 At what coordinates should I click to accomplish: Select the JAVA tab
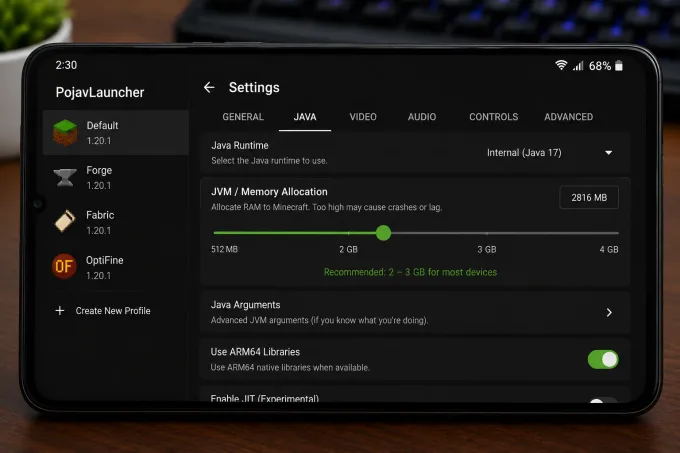[x=305, y=117]
